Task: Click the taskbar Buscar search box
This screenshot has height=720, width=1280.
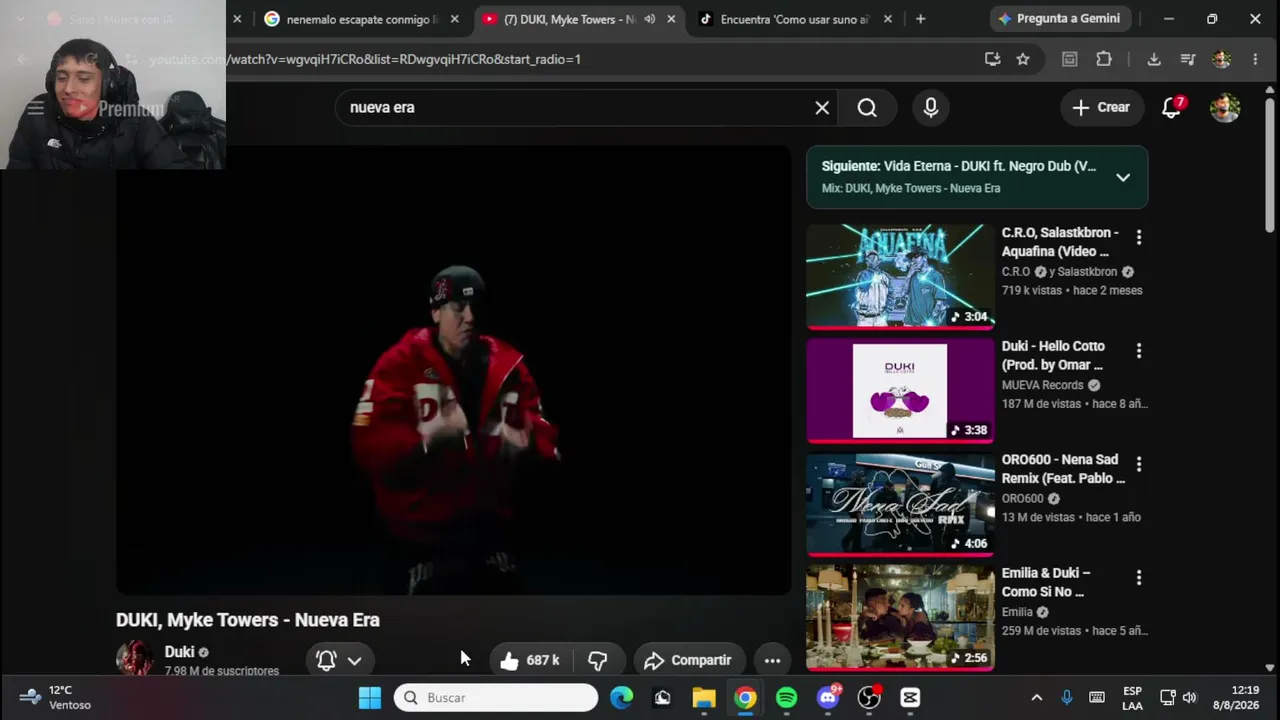Action: pyautogui.click(x=496, y=698)
